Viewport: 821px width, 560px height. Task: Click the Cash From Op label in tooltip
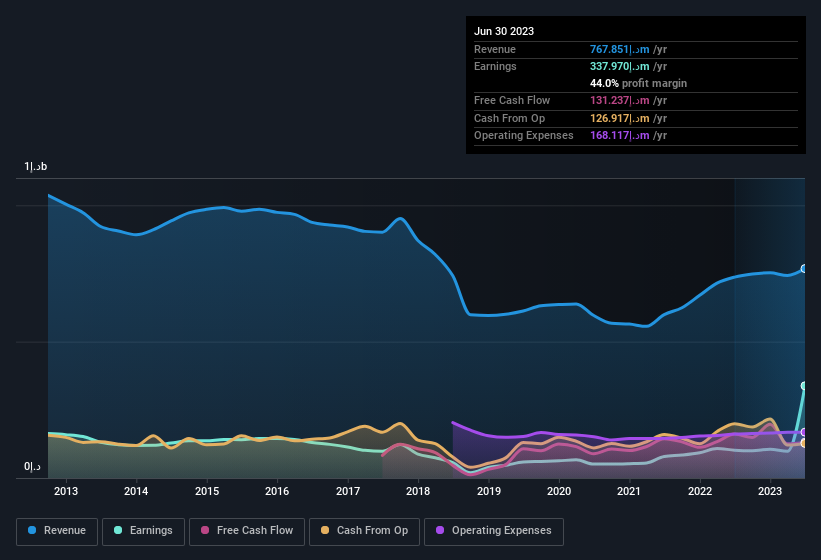coord(509,118)
